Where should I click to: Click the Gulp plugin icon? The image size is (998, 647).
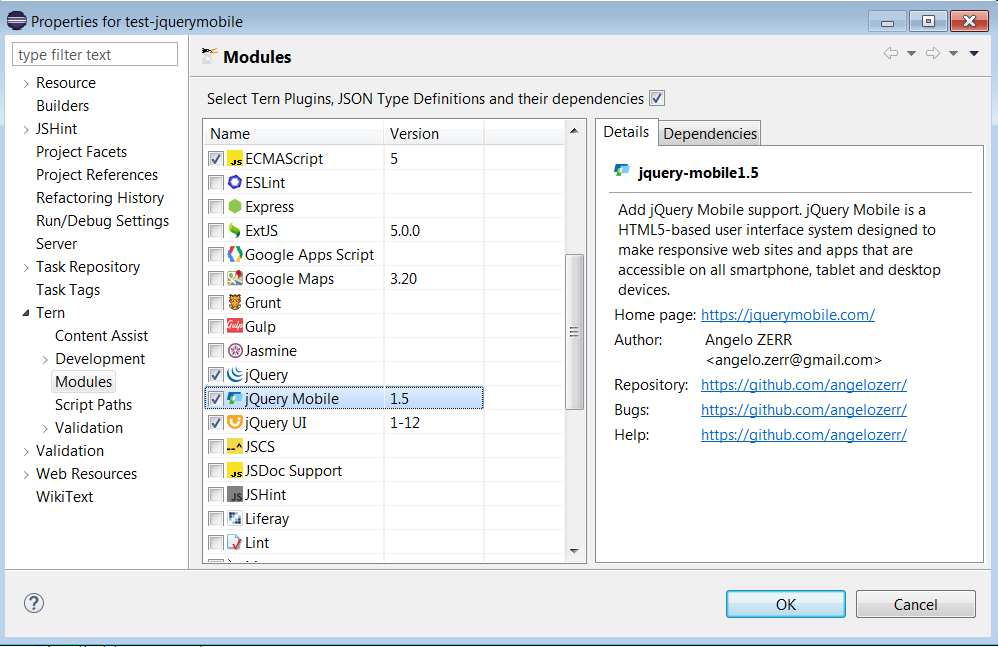click(236, 326)
